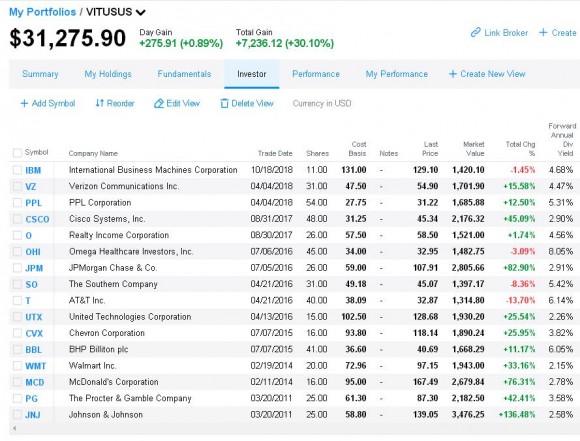Image resolution: width=580 pixels, height=441 pixels.
Task: Click the Add Symbol button
Action: (48, 103)
